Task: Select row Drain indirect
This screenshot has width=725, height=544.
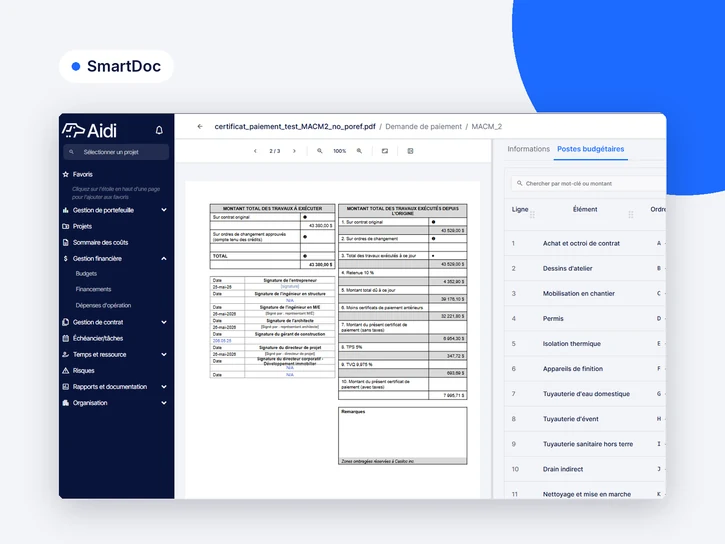Action: coord(585,469)
